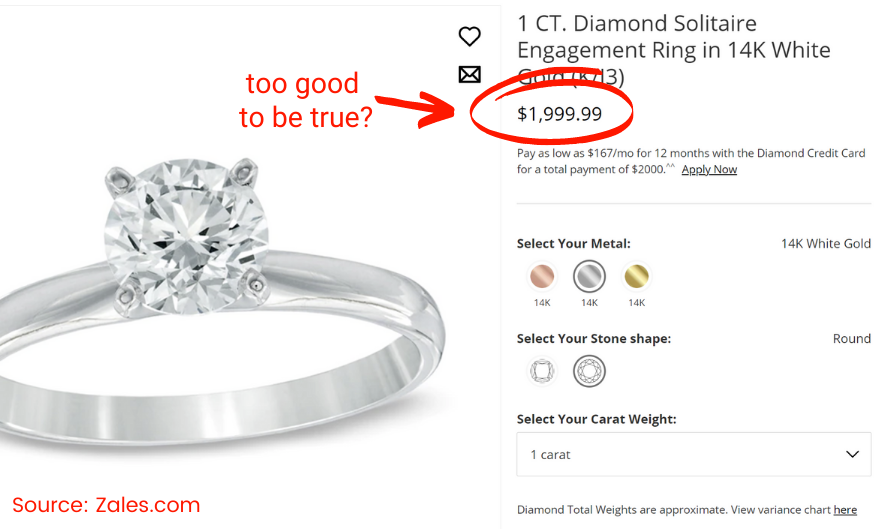The height and width of the screenshot is (529, 882).
Task: Select the round stone shape icon
Action: pyautogui.click(x=589, y=372)
